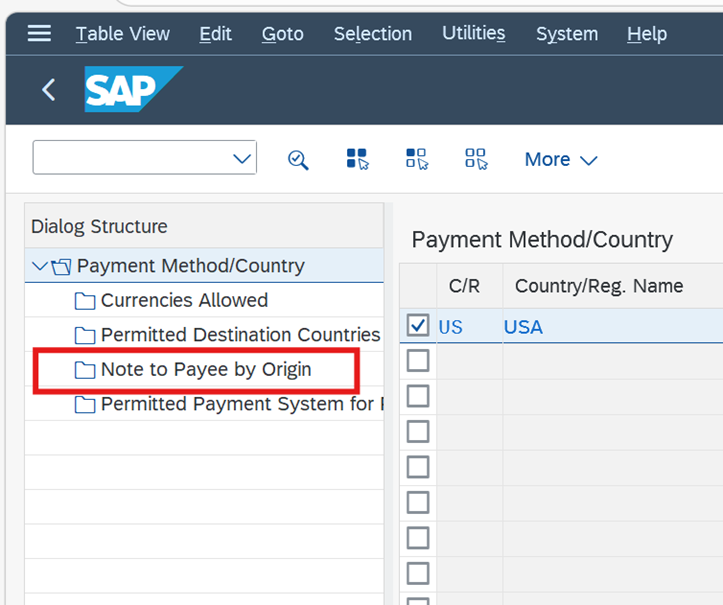The image size is (723, 605).
Task: Open the Table View menu
Action: coord(123,34)
